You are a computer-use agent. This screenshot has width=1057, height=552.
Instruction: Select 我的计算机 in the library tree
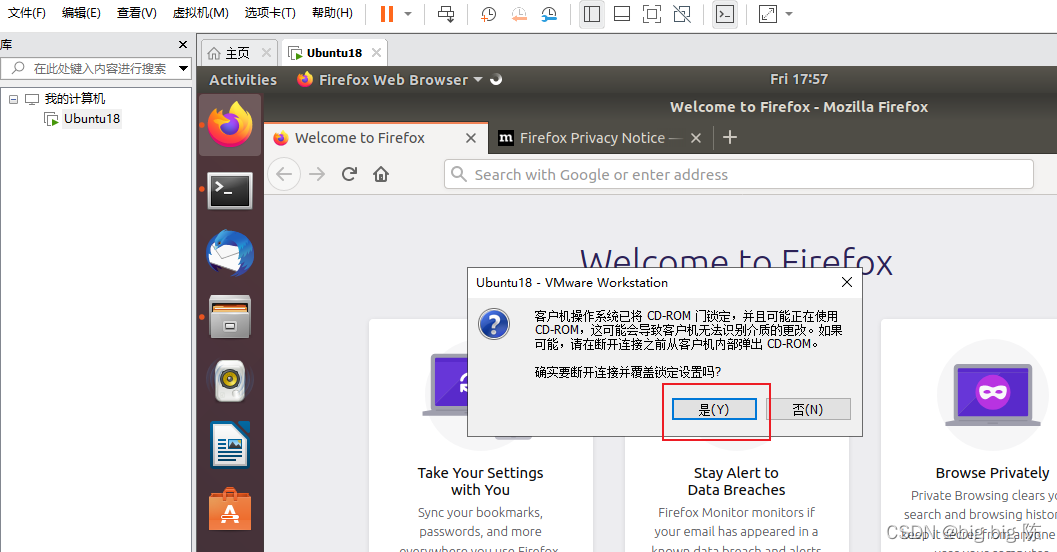[74, 99]
